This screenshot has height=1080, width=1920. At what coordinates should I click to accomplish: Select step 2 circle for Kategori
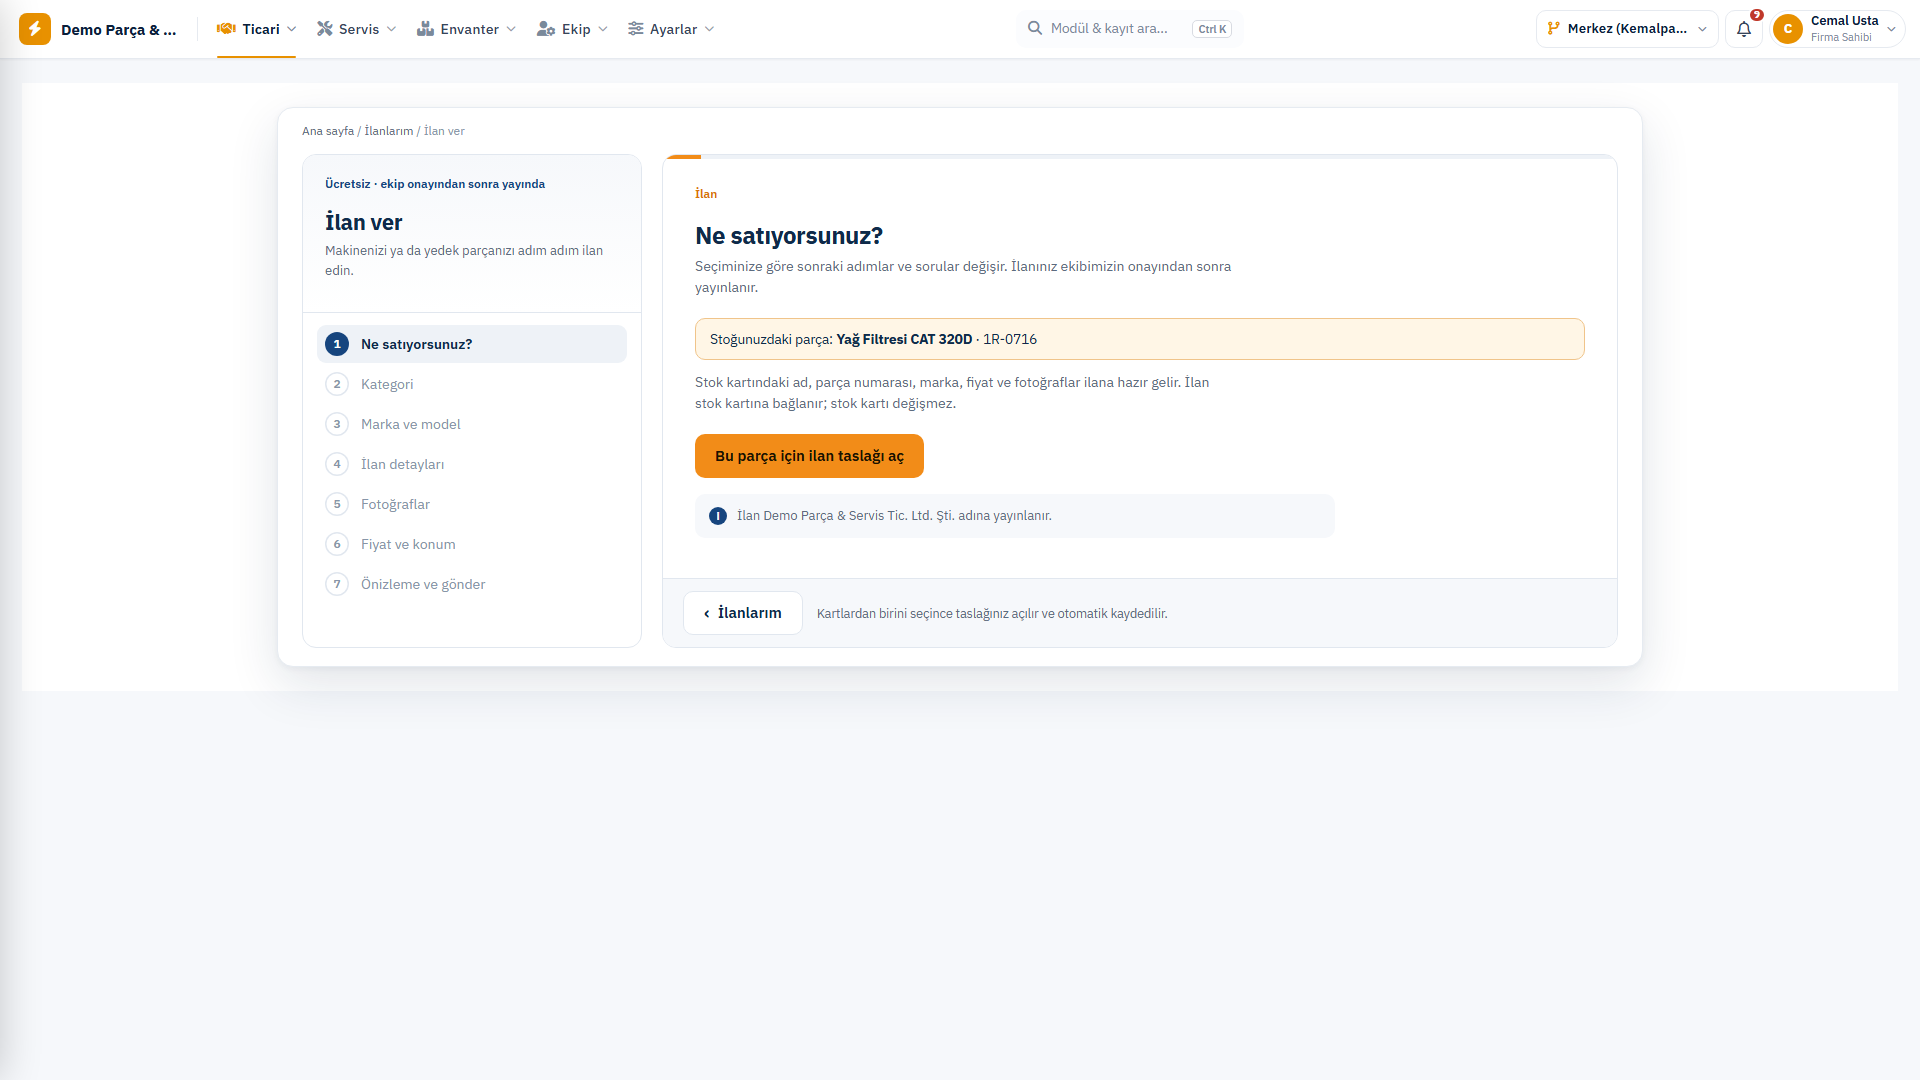tap(337, 384)
